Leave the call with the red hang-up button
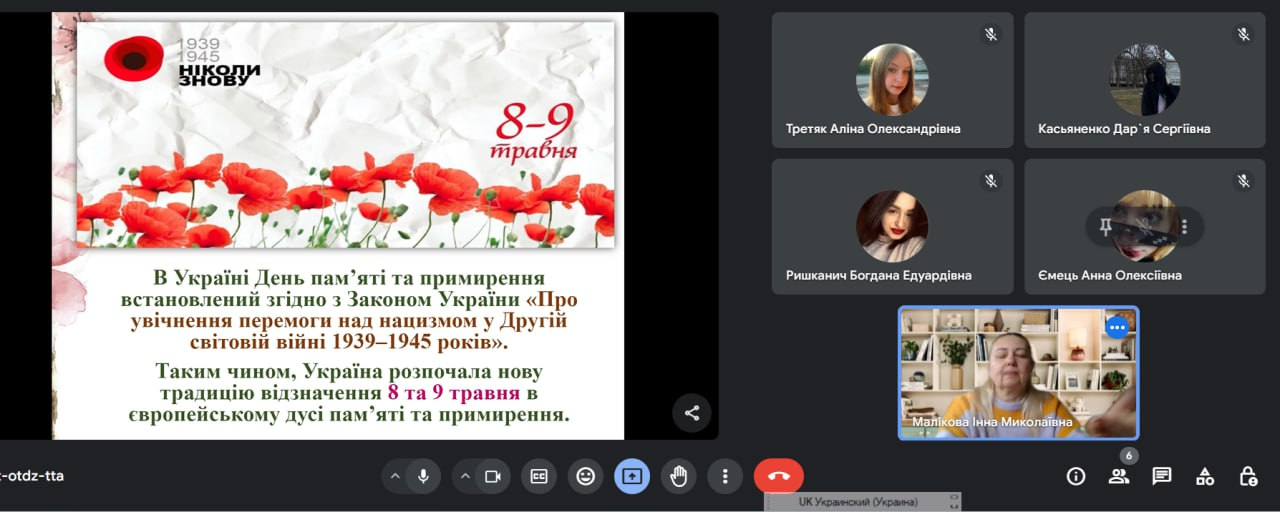This screenshot has height=512, width=1280. click(779, 476)
